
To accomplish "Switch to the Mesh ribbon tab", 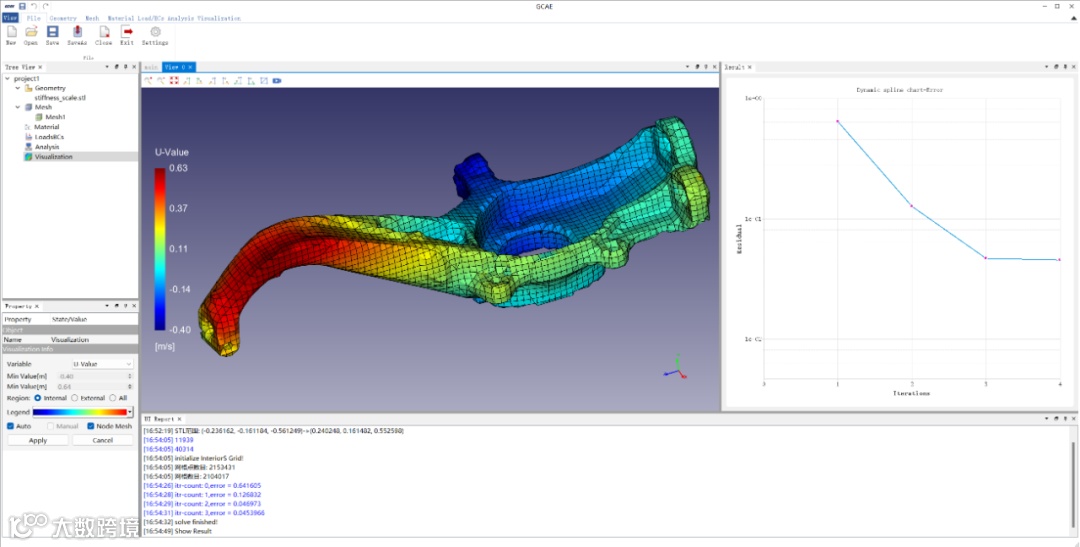I will pyautogui.click(x=92, y=18).
